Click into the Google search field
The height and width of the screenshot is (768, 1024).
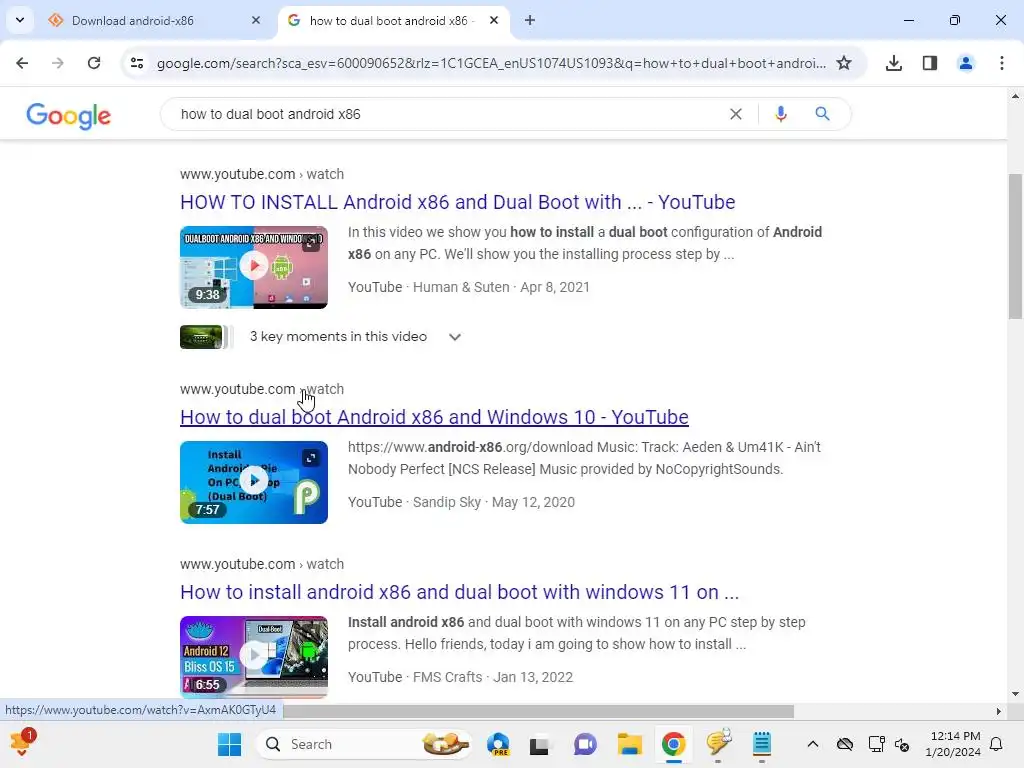click(451, 114)
